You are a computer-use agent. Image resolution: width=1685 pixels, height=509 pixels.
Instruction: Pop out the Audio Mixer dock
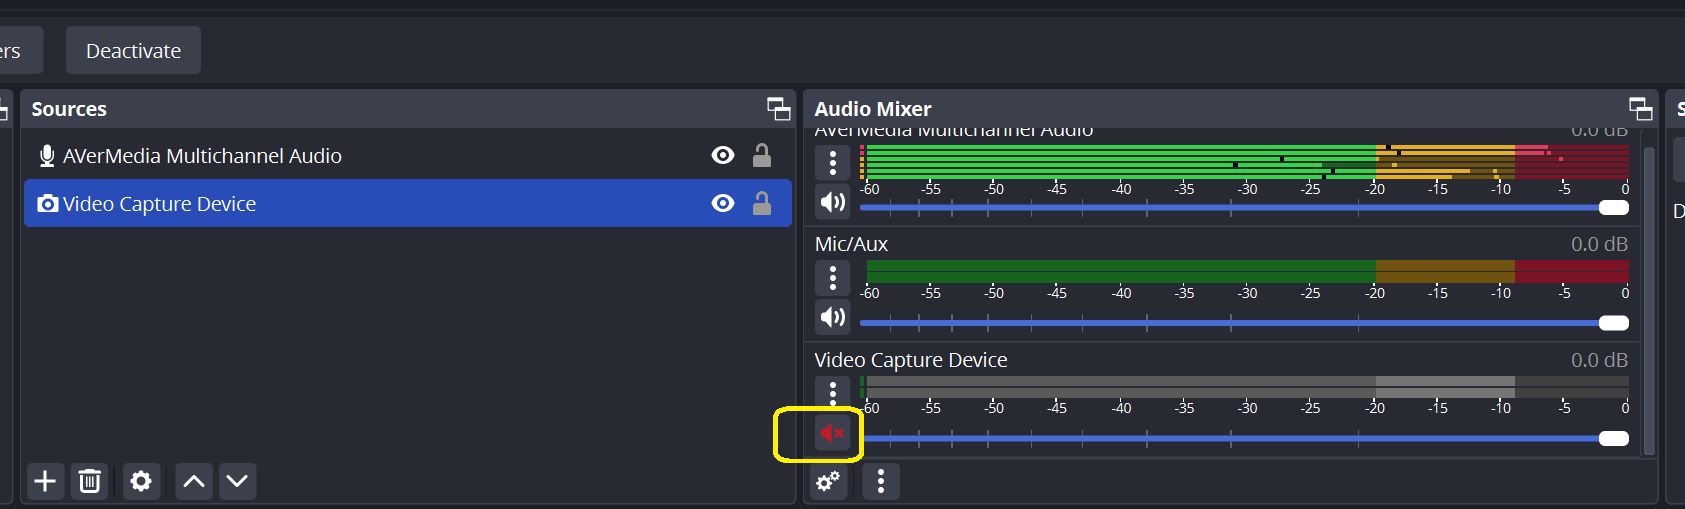coord(1640,108)
